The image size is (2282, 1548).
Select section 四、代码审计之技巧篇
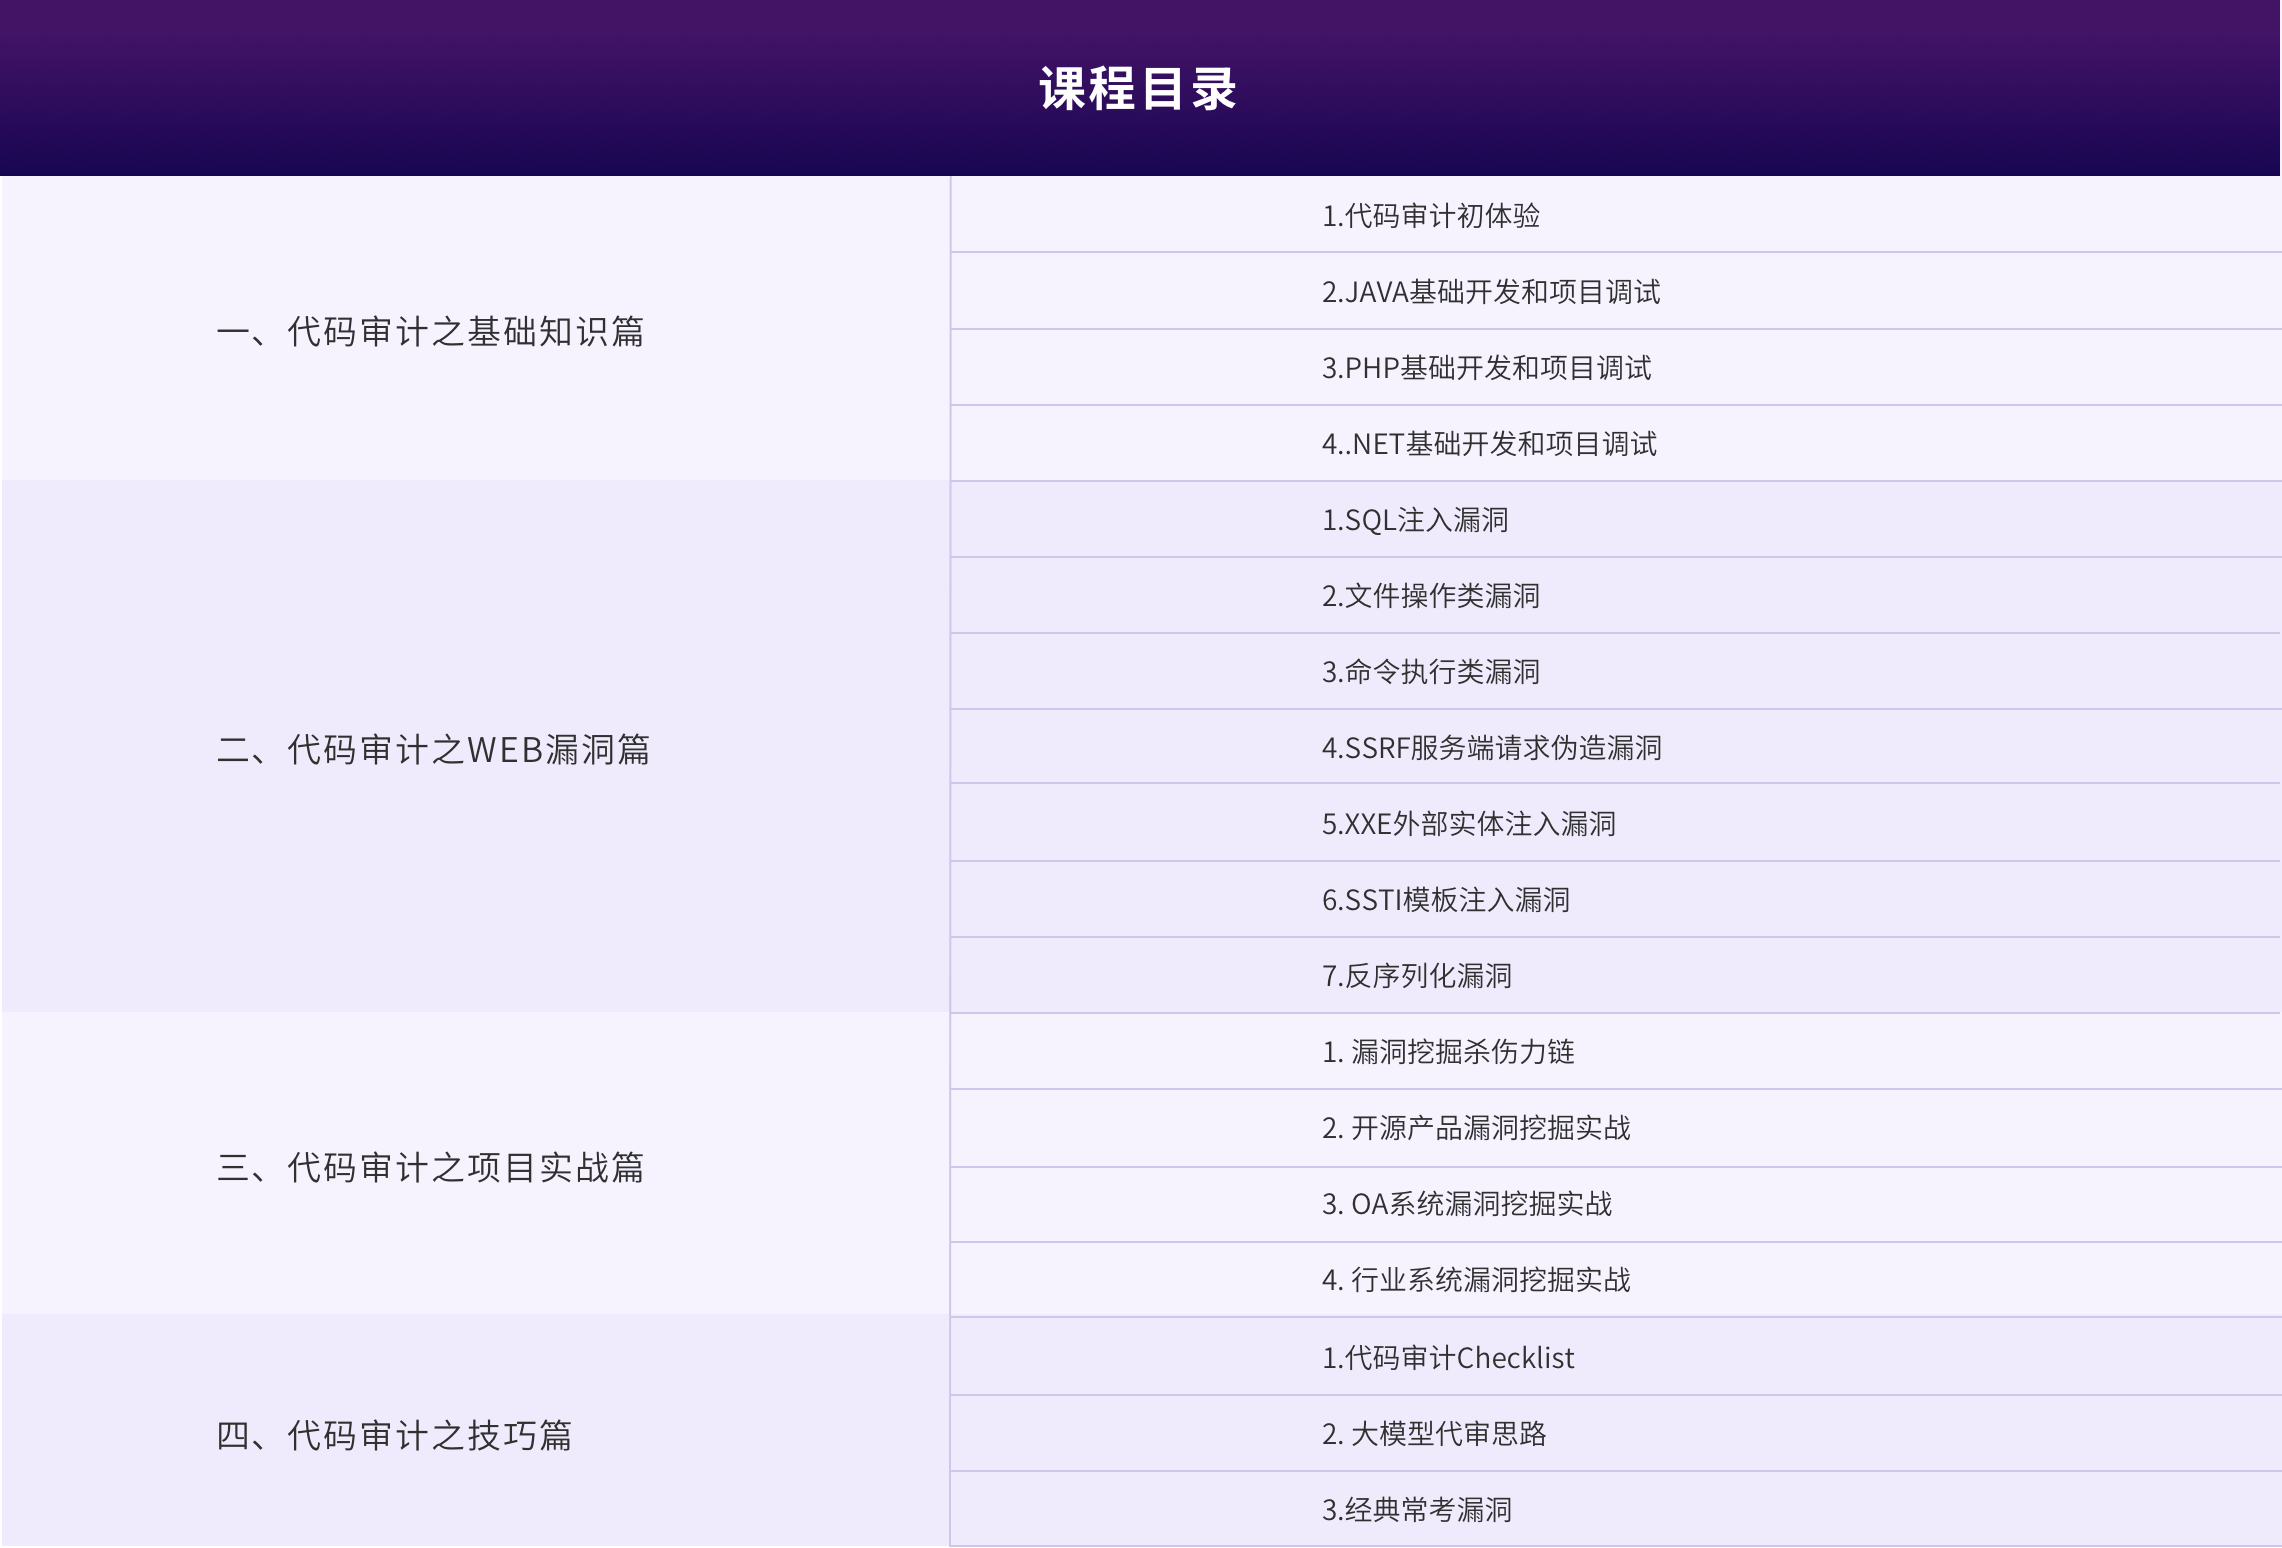(394, 1435)
